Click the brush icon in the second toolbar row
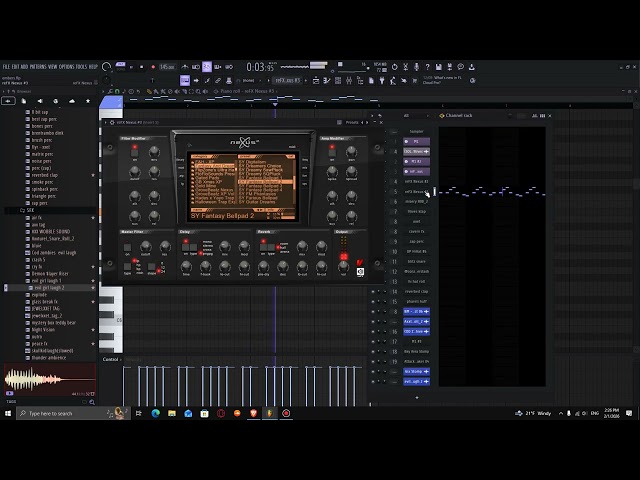This screenshot has width=640, height=480. coord(207,80)
